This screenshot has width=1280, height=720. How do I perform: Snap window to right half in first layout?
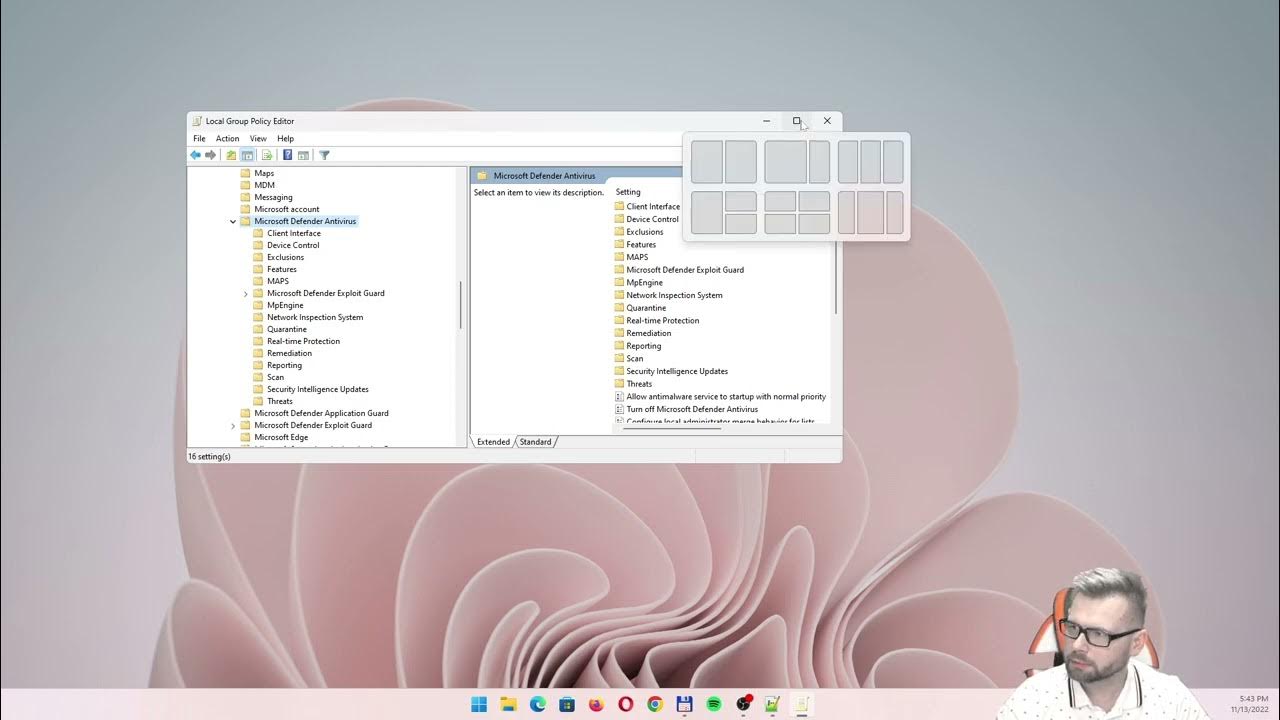coord(741,162)
